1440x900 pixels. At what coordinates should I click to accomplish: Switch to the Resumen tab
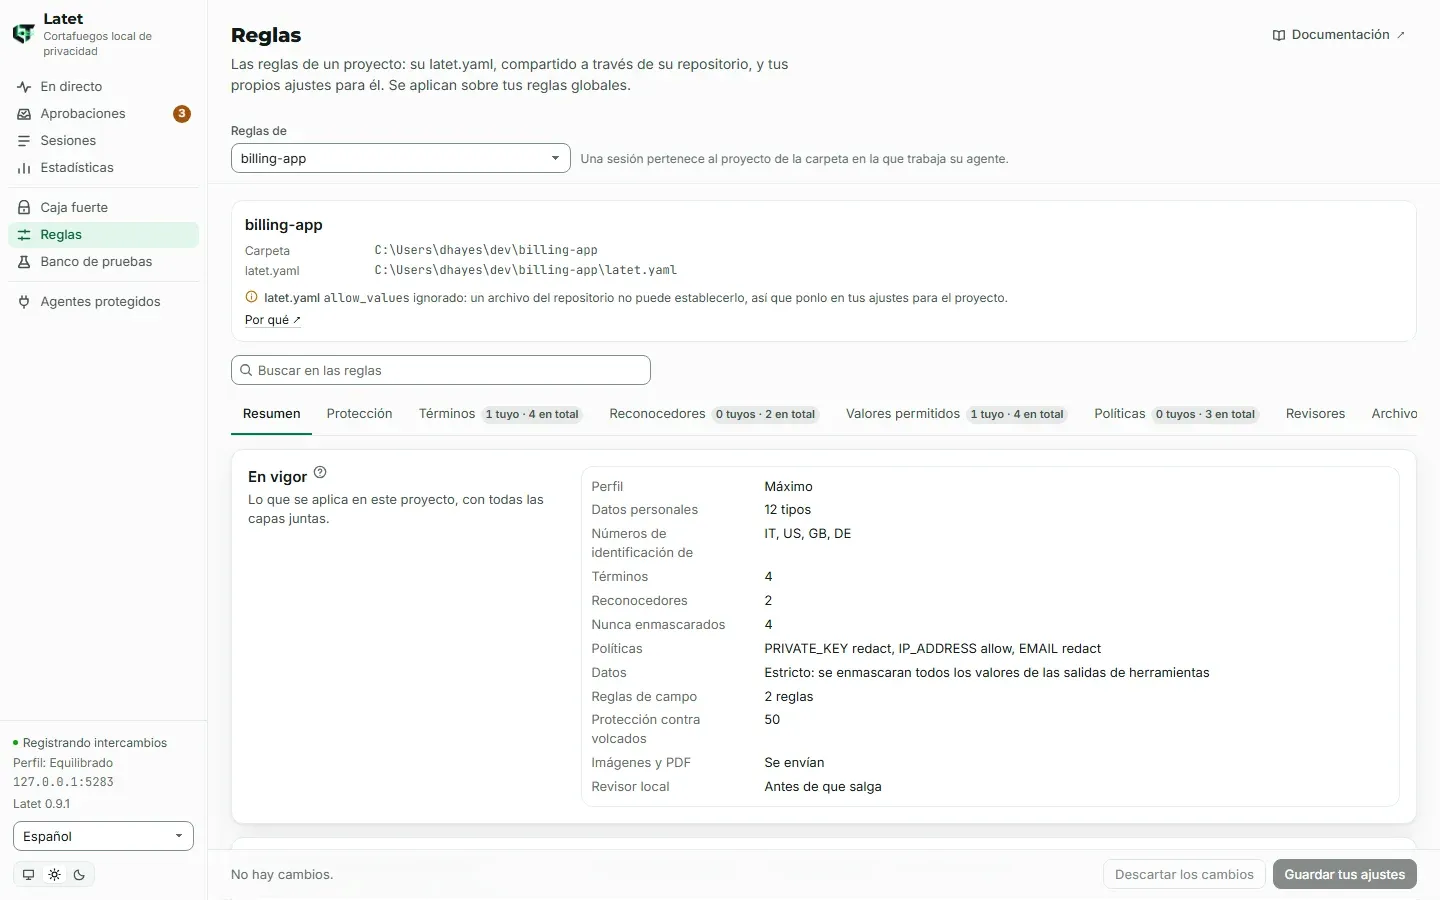point(271,414)
